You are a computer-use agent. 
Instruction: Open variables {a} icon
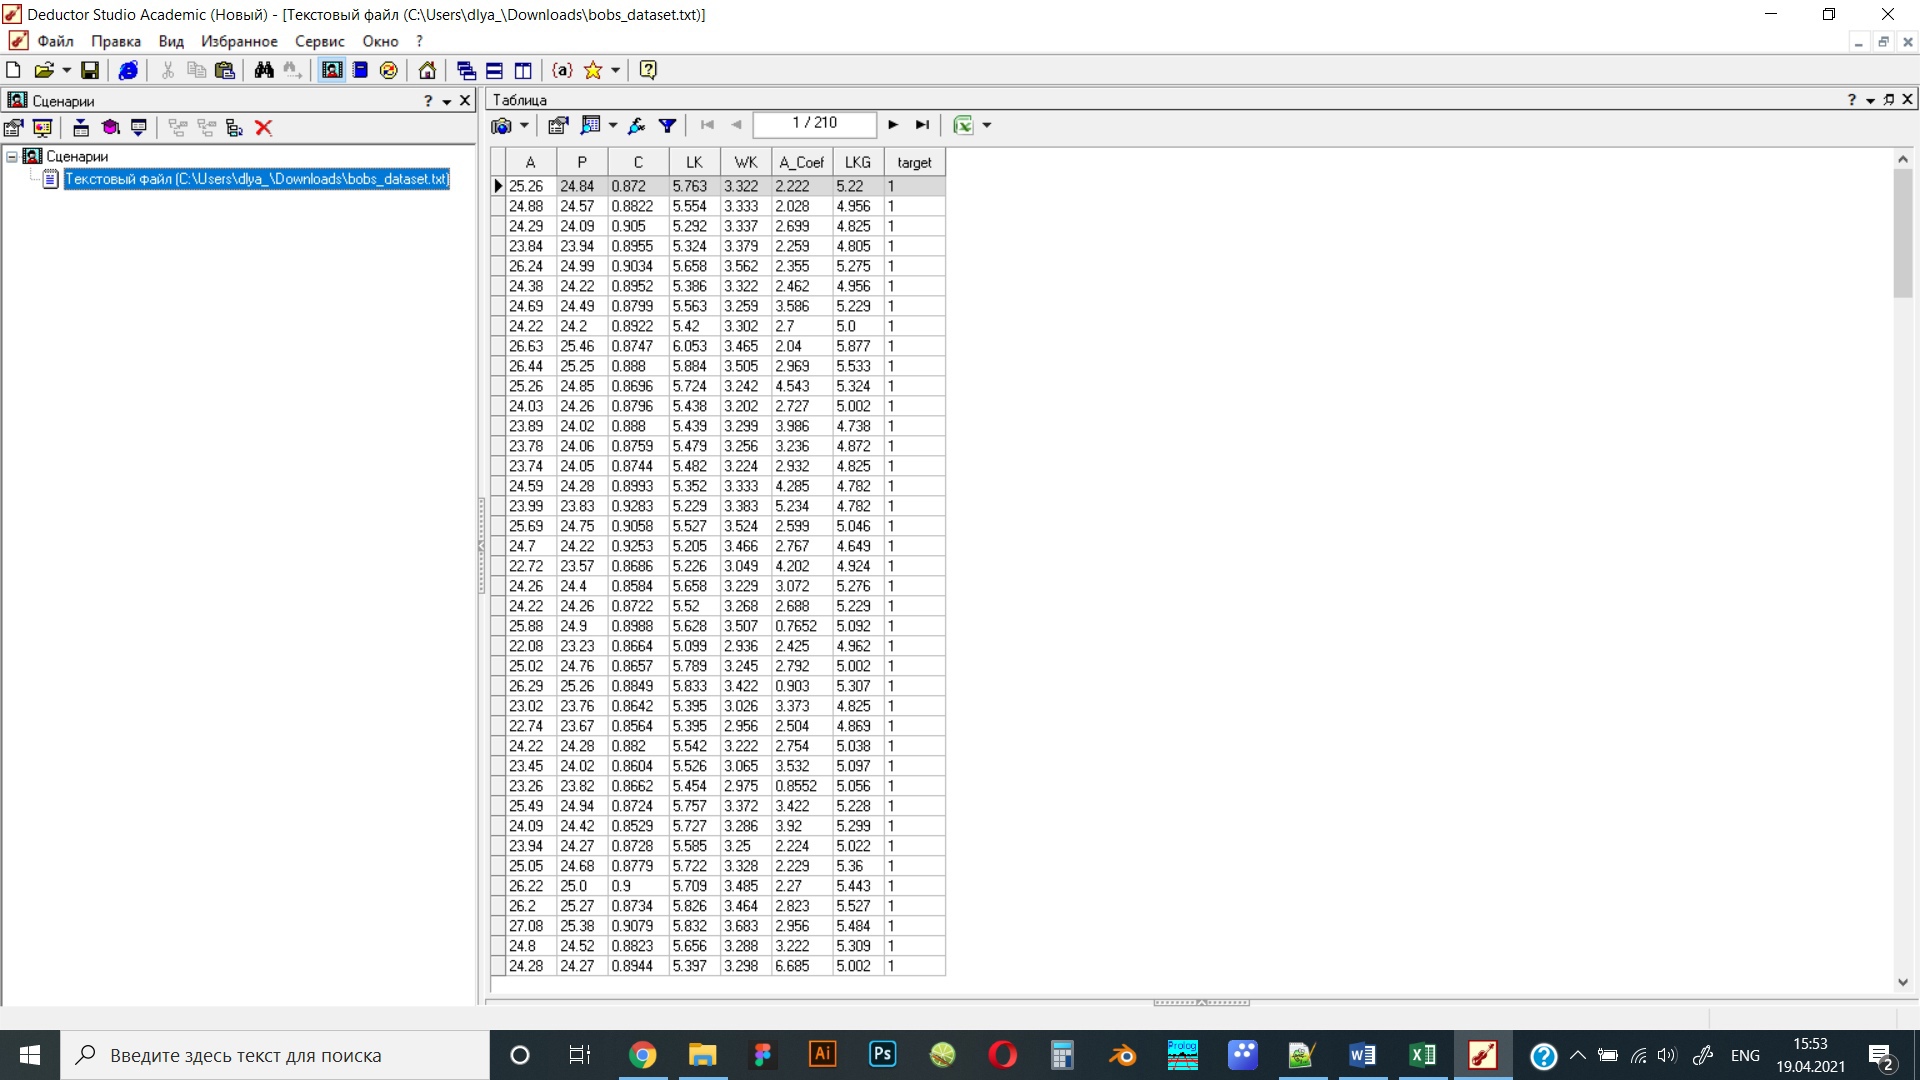pyautogui.click(x=562, y=70)
